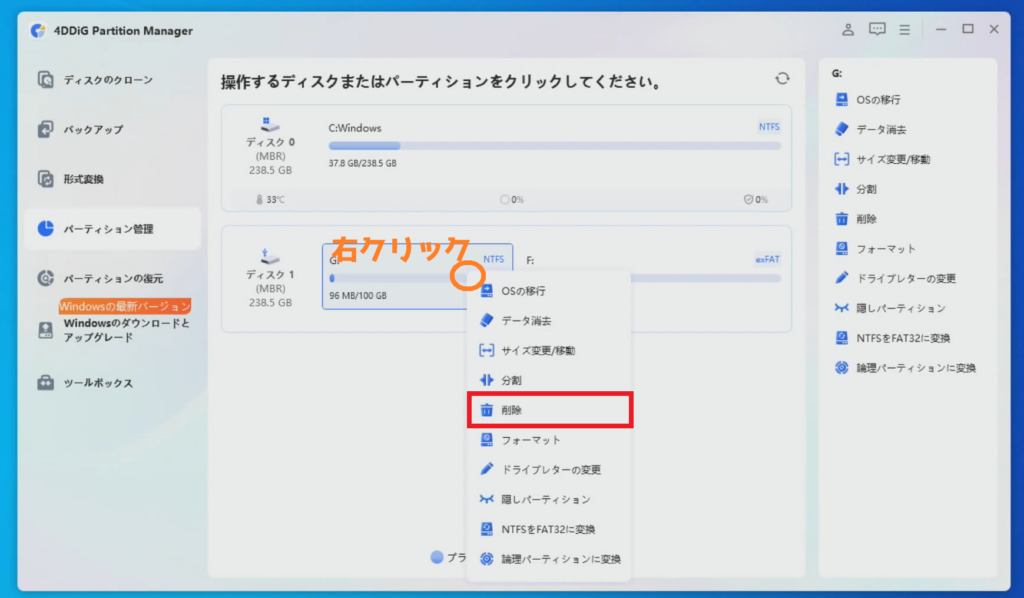Open the feedback message icon
1024x598 pixels.
877,30
